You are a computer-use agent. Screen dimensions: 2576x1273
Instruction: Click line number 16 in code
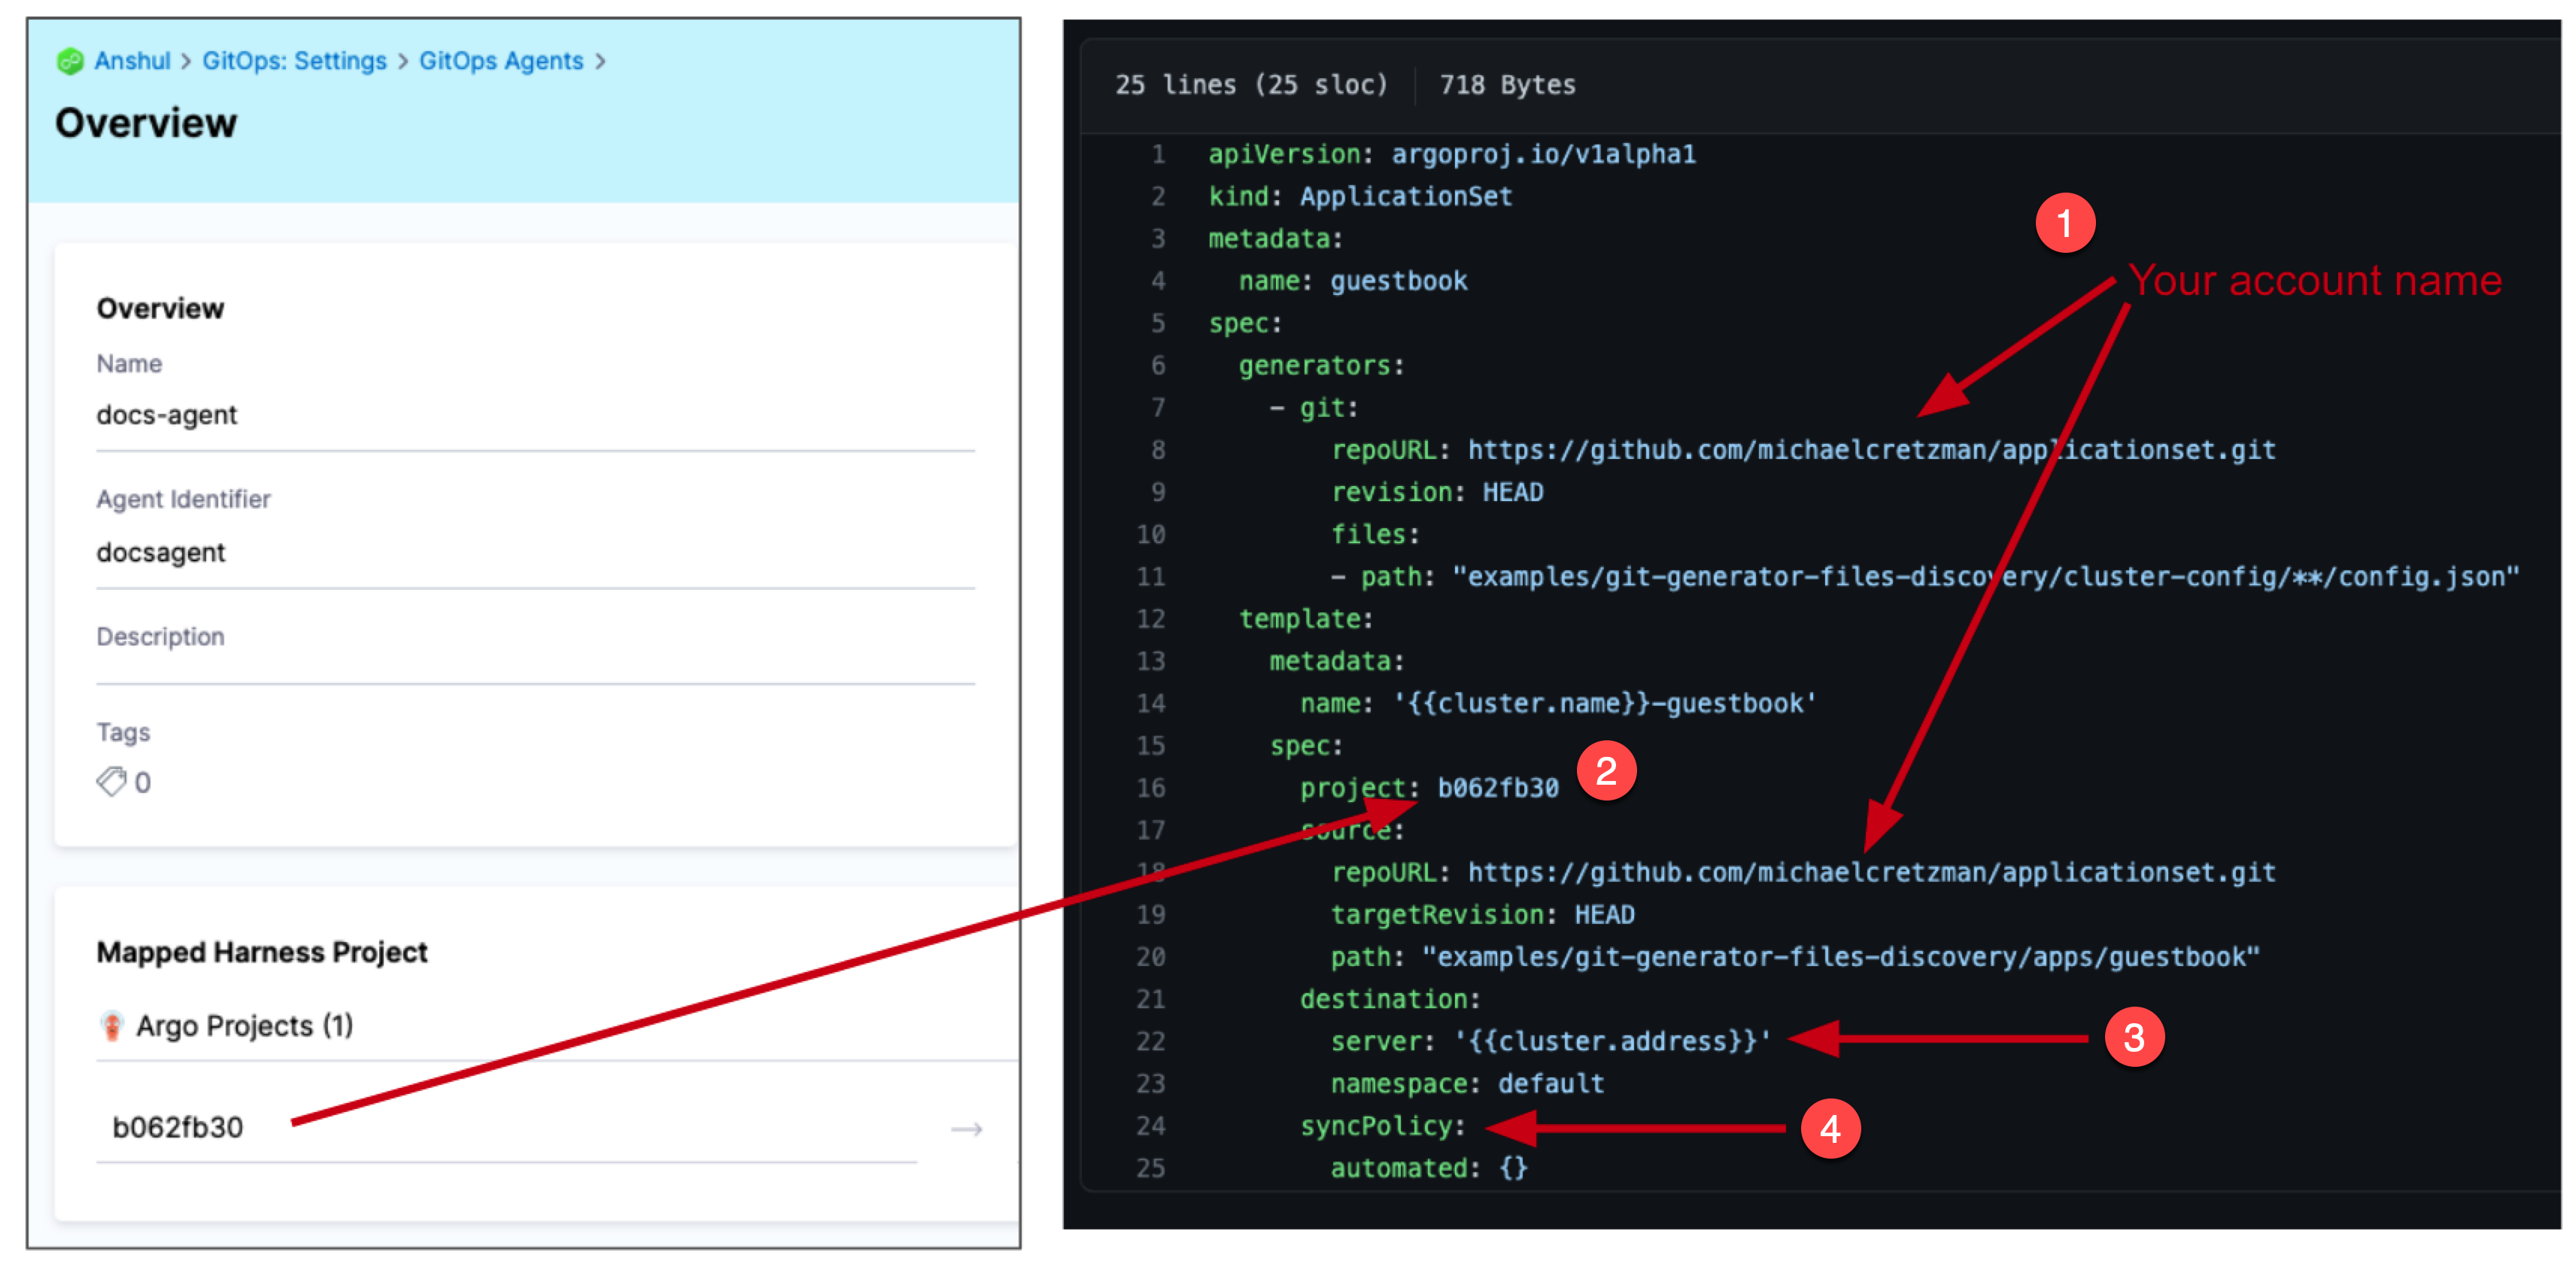click(x=1150, y=788)
